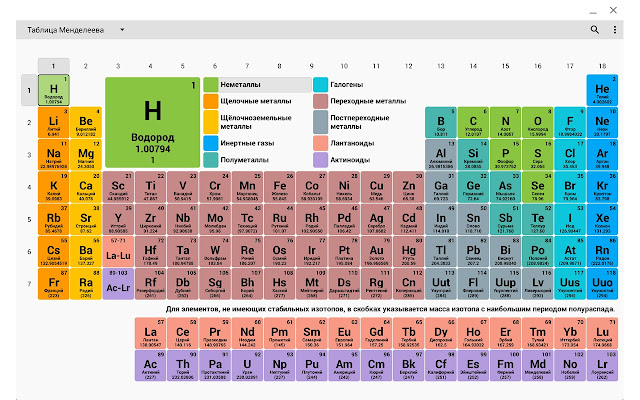Image resolution: width=640 pixels, height=400 pixels.
Task: Open the search magnifier icon
Action: pos(594,29)
